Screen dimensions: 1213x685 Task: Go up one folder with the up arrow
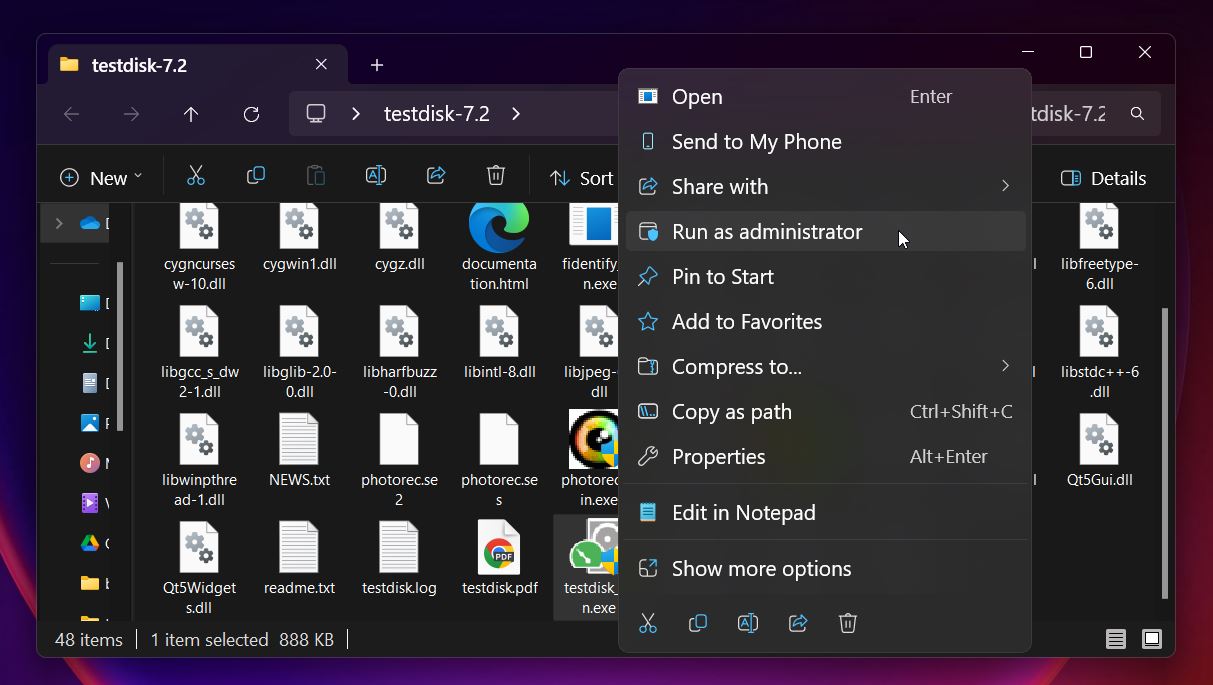(191, 114)
